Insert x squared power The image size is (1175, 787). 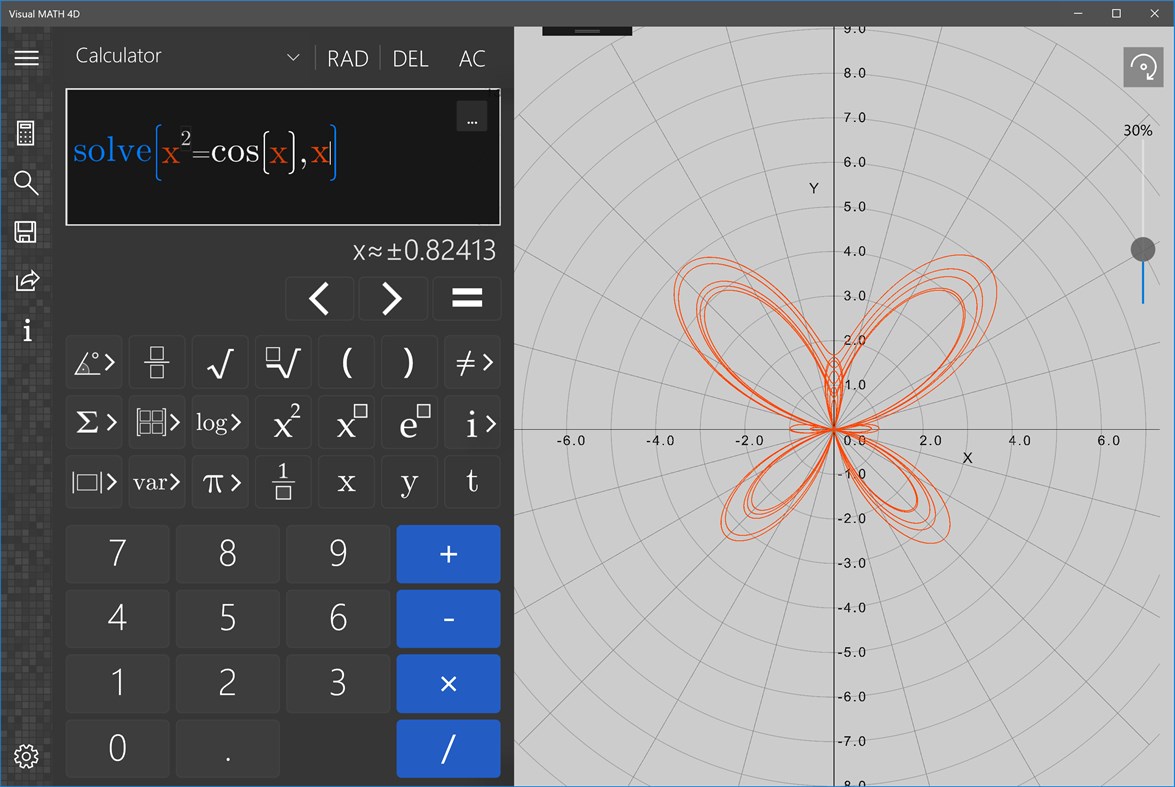click(x=283, y=423)
